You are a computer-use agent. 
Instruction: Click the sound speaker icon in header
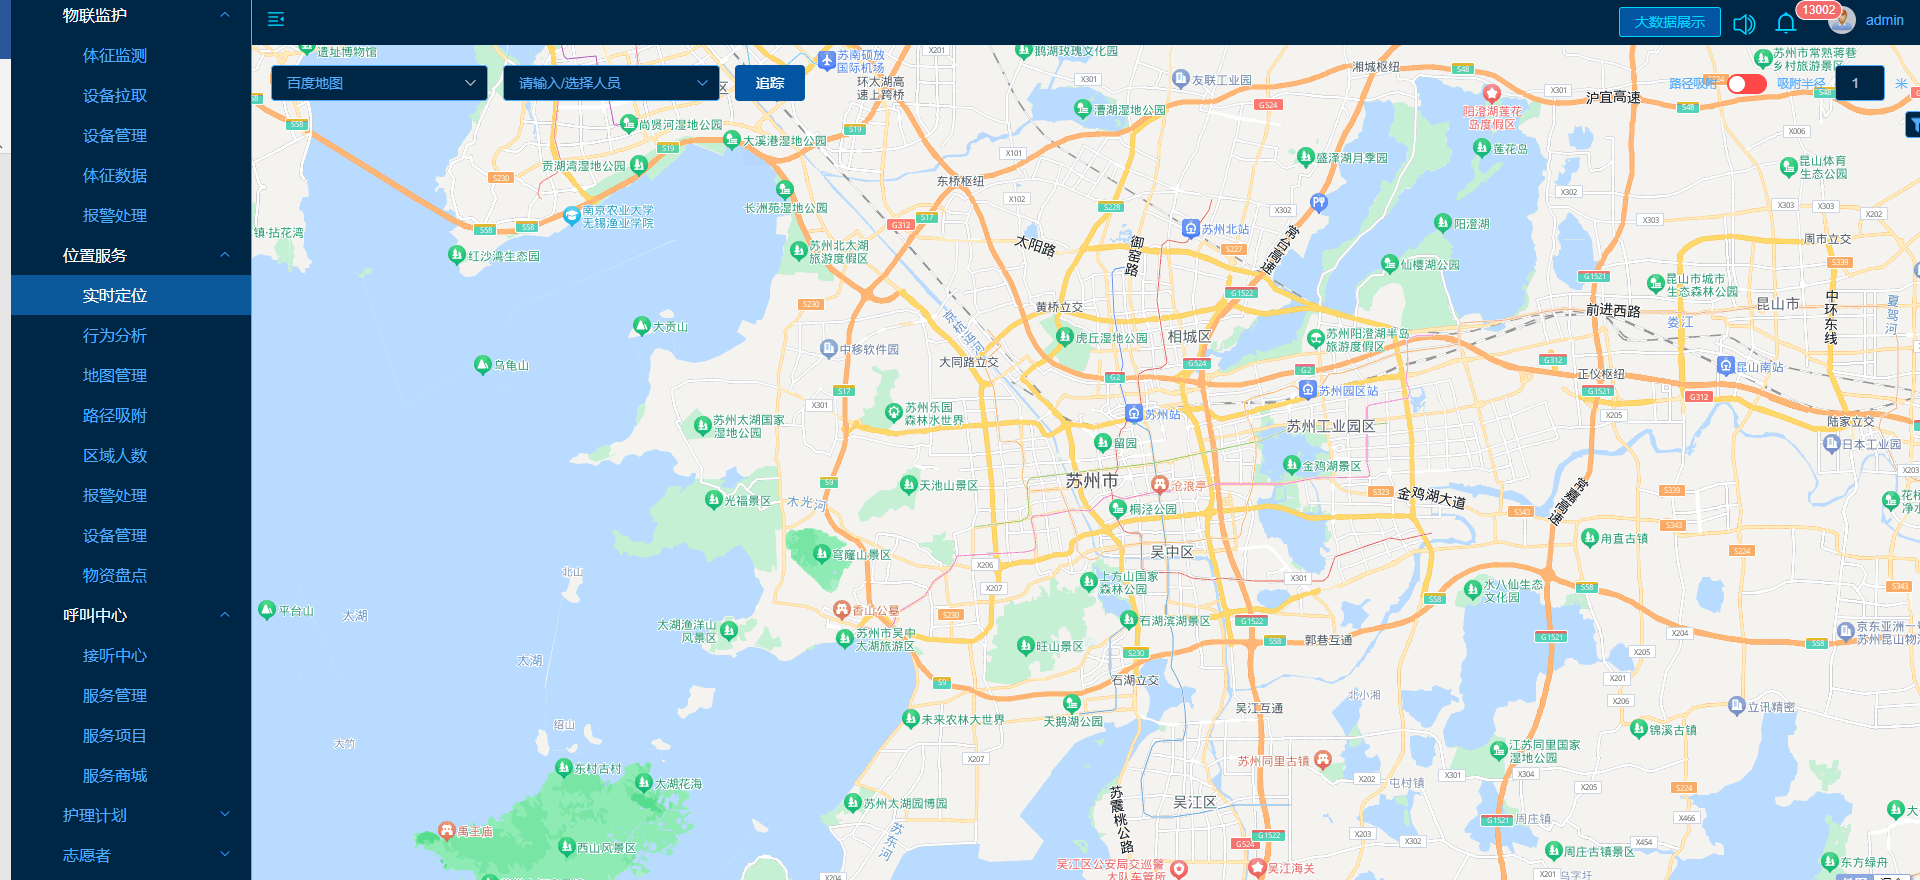tap(1744, 24)
